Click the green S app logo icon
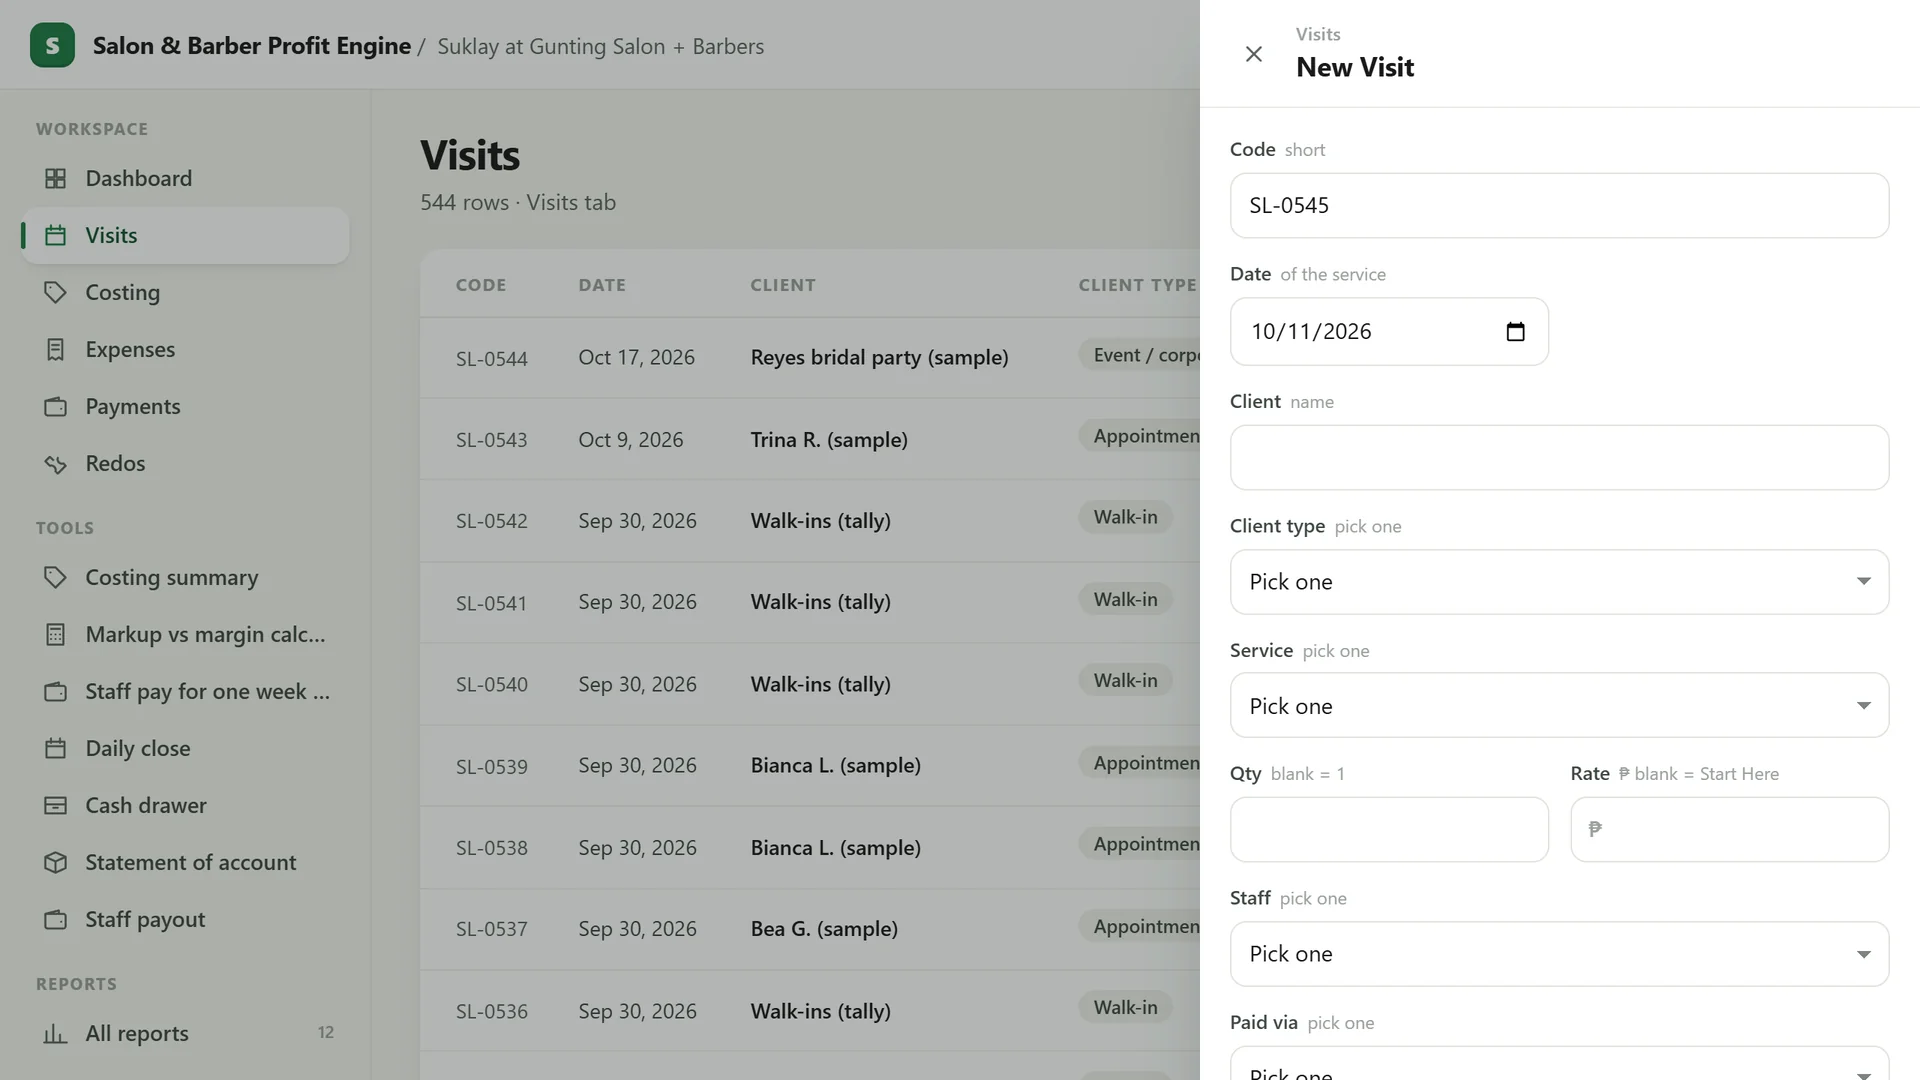The height and width of the screenshot is (1080, 1920). click(52, 45)
